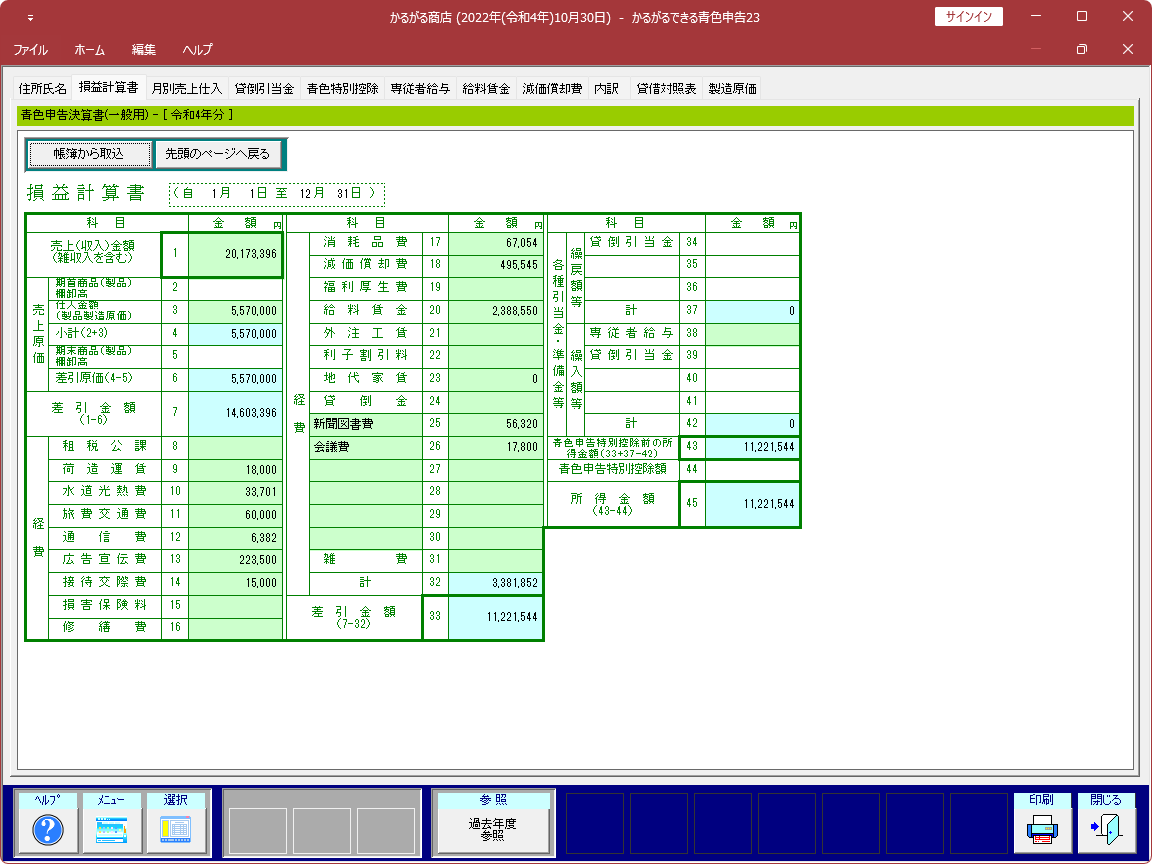Click the 所得金額 row 45 value

tap(752, 504)
